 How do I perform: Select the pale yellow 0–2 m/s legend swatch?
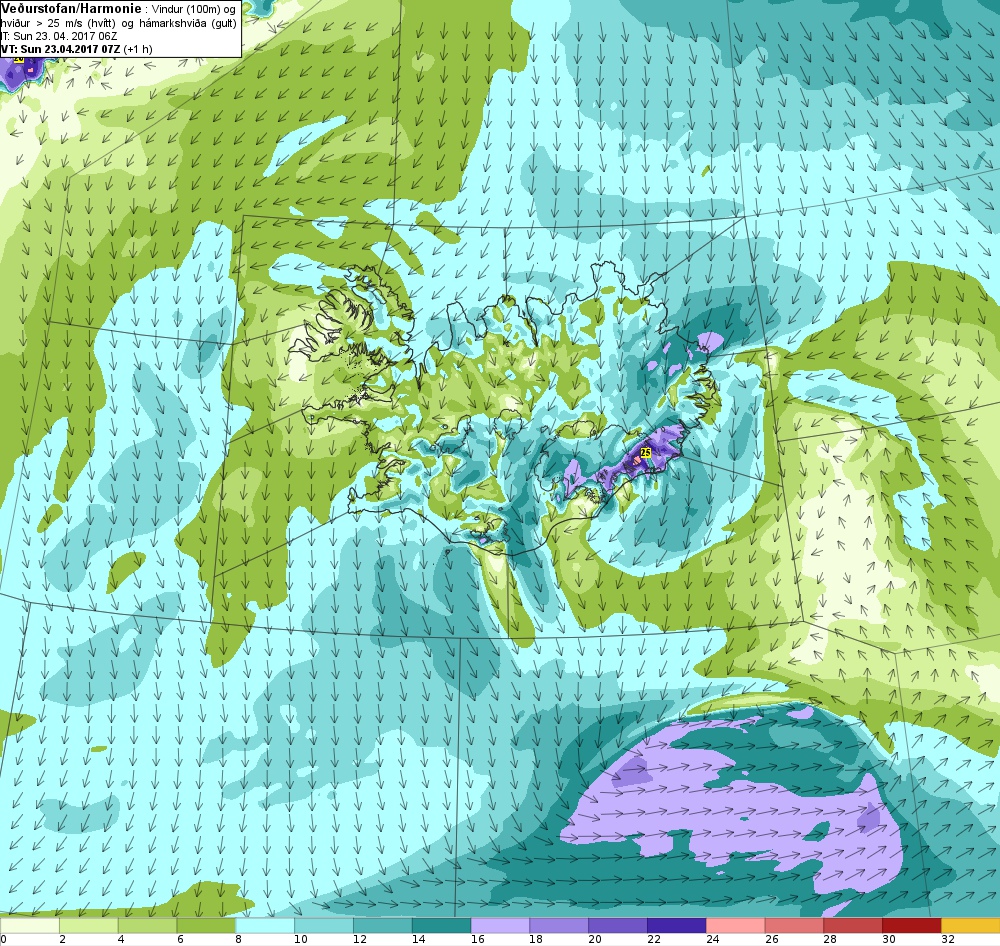(x=29, y=925)
